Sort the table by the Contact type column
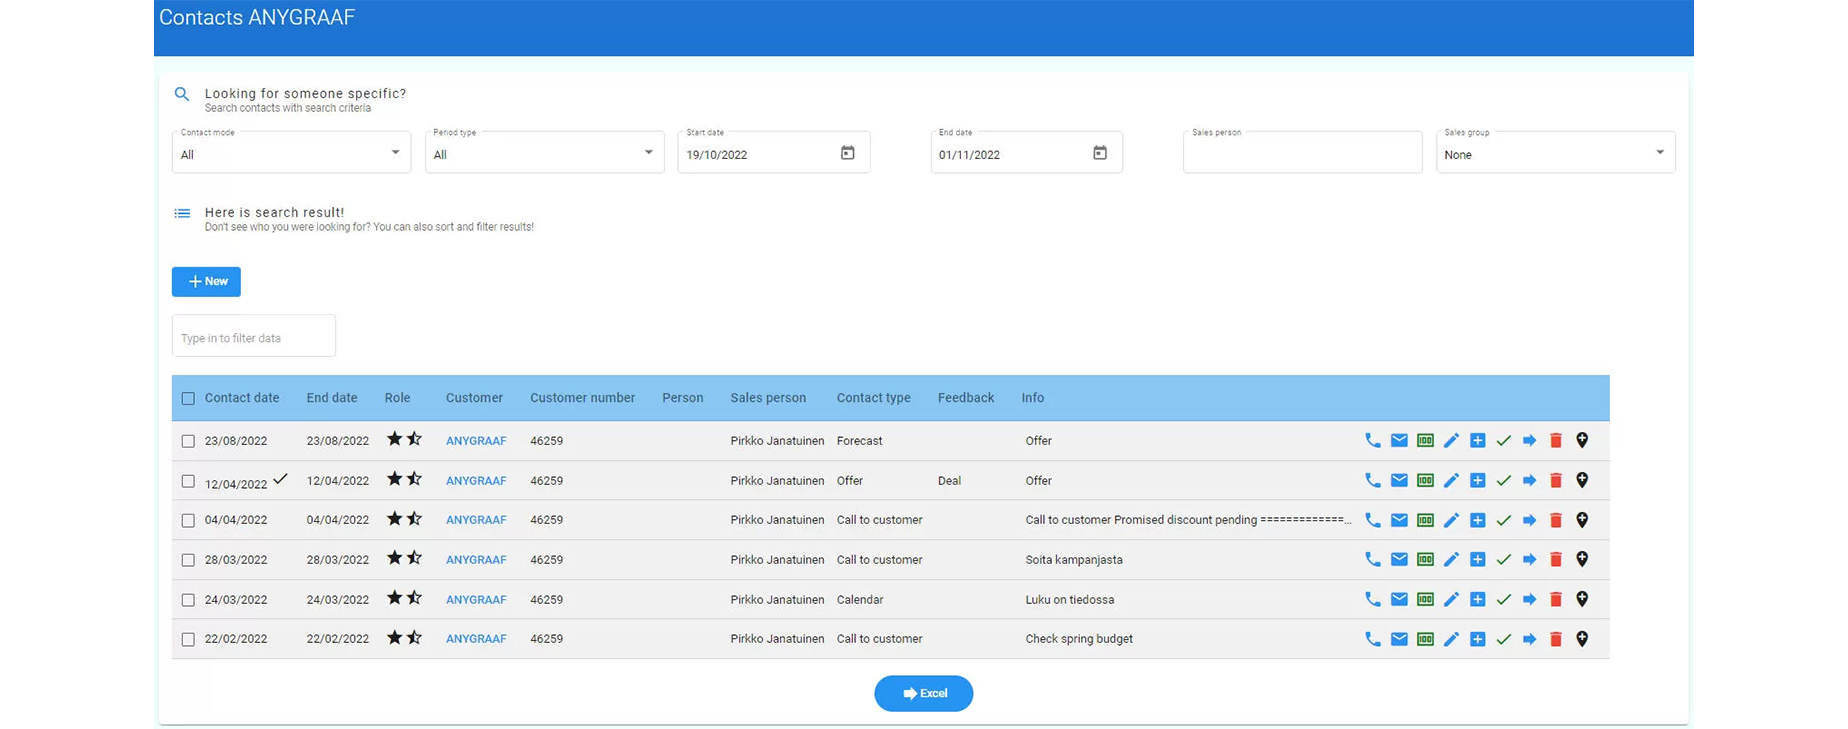The image size is (1848, 729). (x=873, y=398)
